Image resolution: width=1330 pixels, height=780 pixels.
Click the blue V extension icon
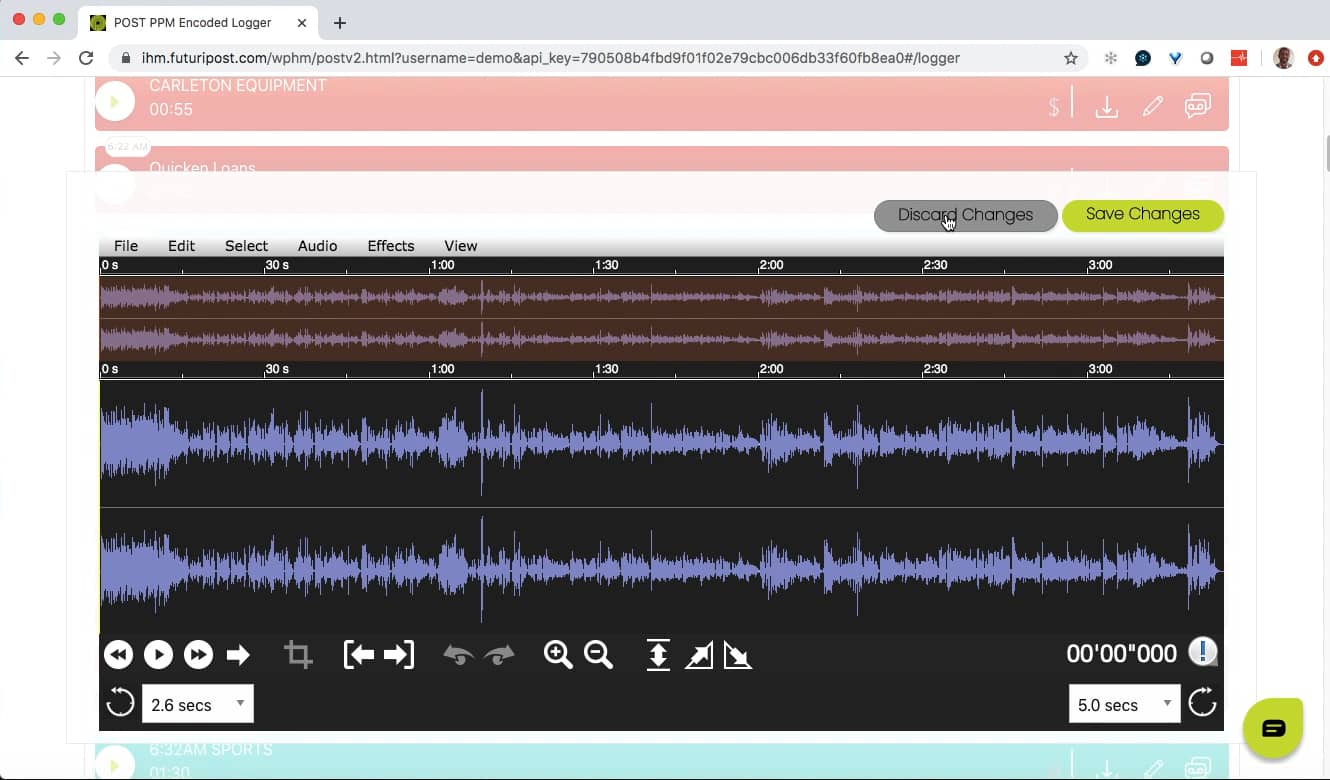tap(1175, 58)
